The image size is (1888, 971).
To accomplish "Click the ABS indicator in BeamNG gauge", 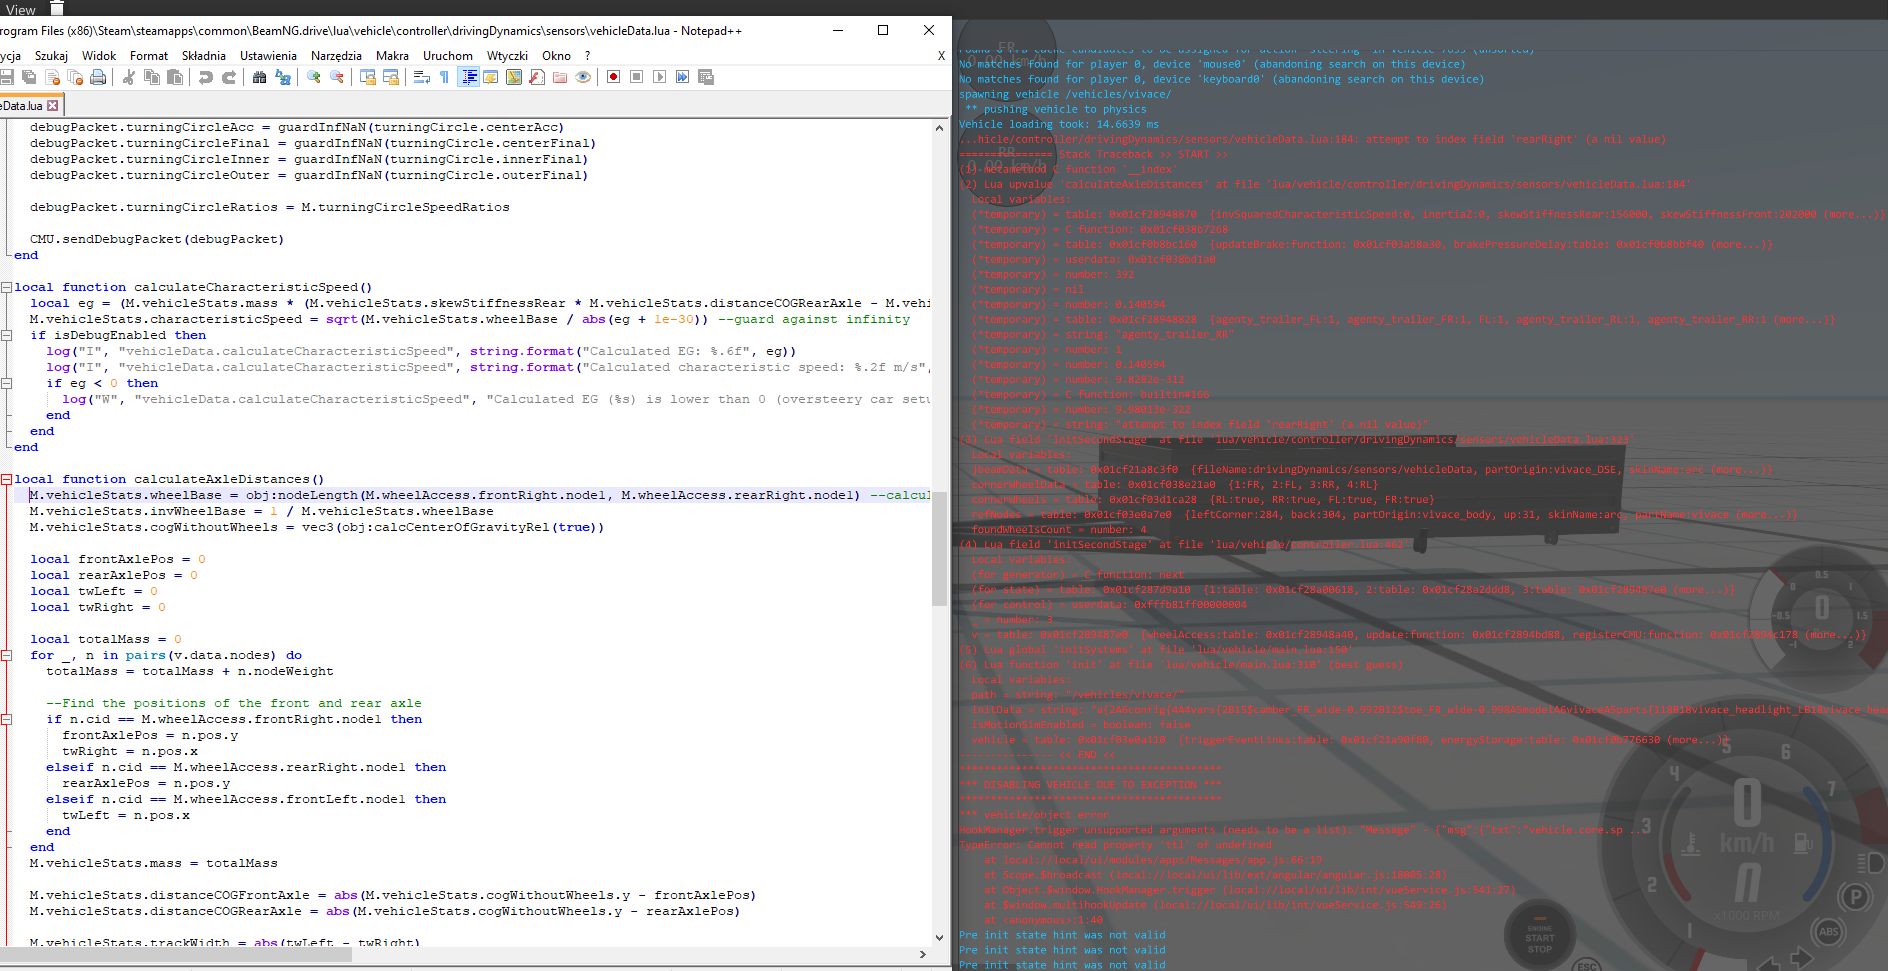I will click(1829, 931).
